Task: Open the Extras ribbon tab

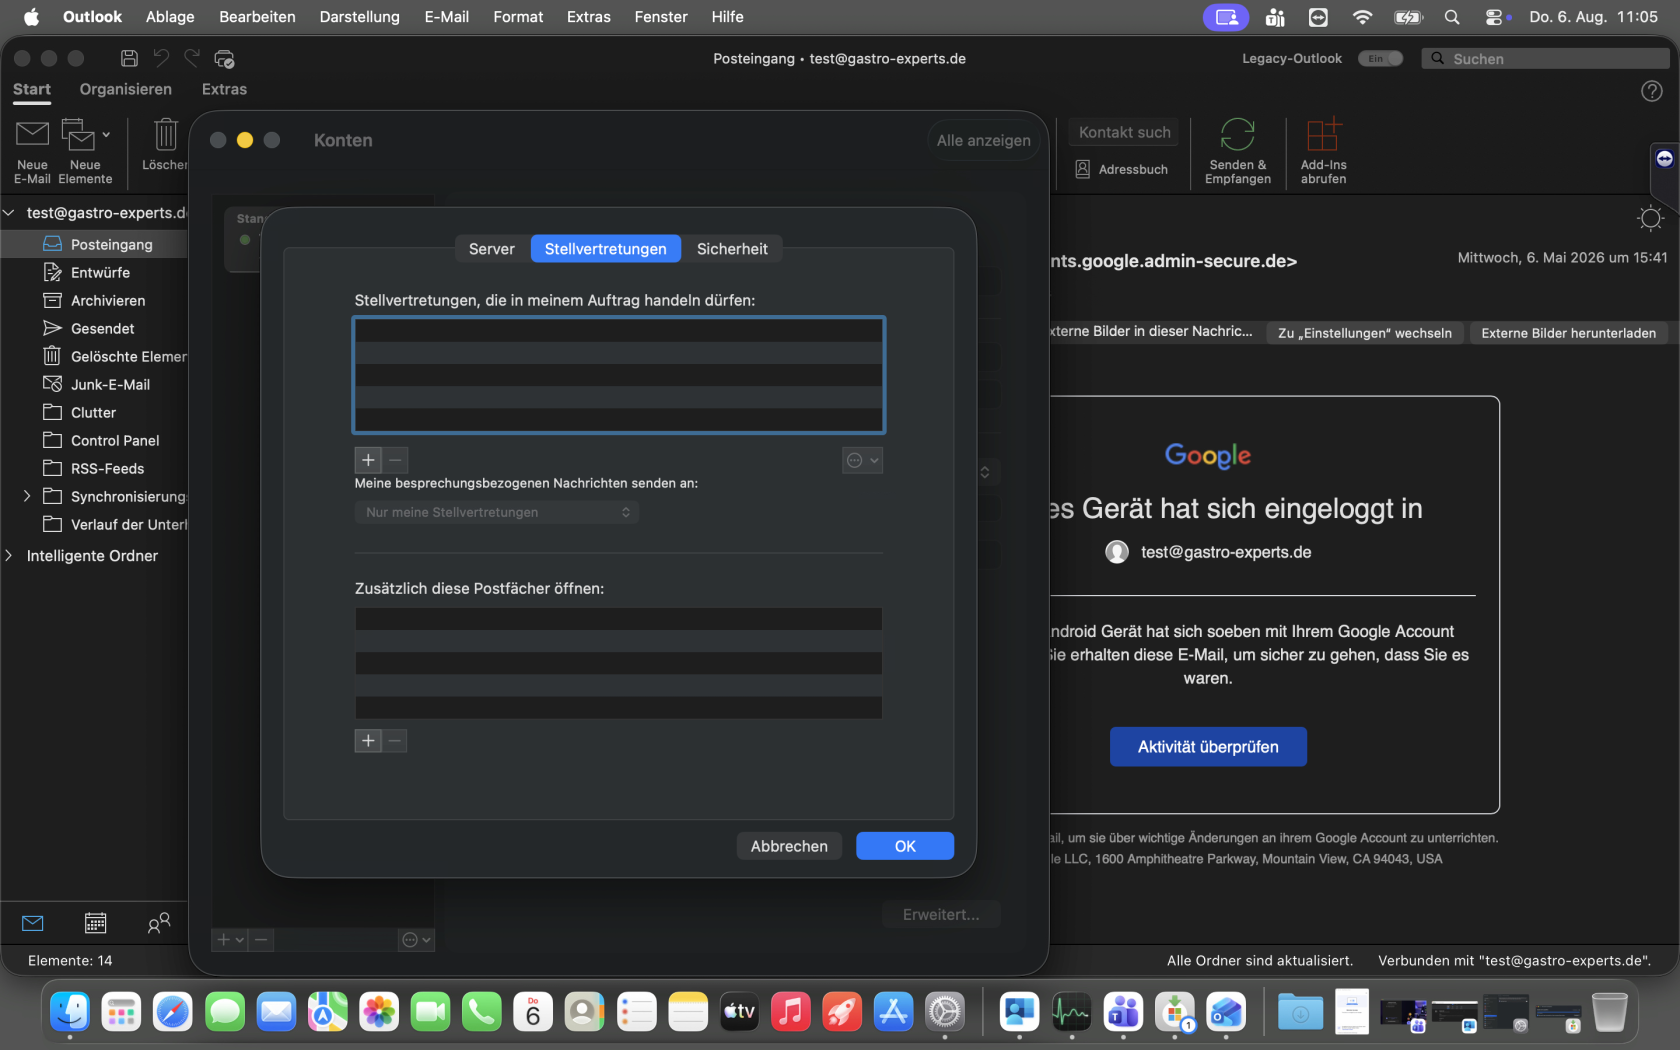Action: pyautogui.click(x=224, y=89)
